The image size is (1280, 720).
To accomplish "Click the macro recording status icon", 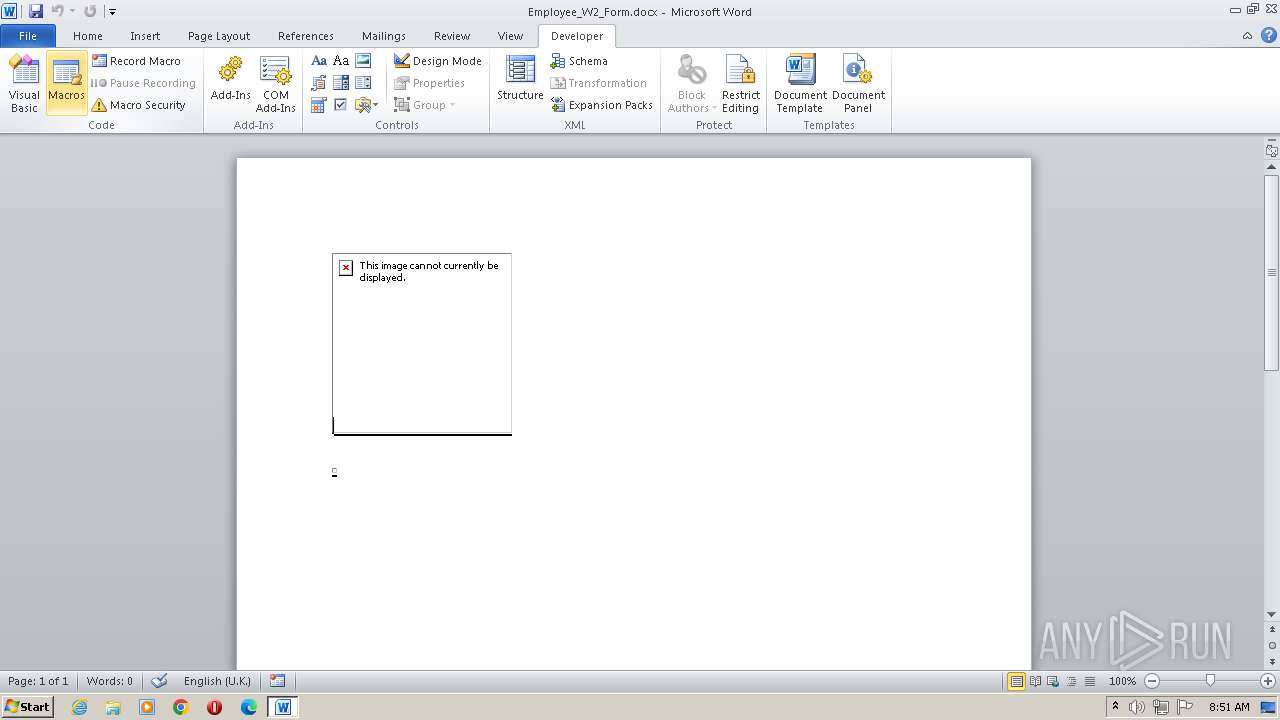I will click(277, 681).
